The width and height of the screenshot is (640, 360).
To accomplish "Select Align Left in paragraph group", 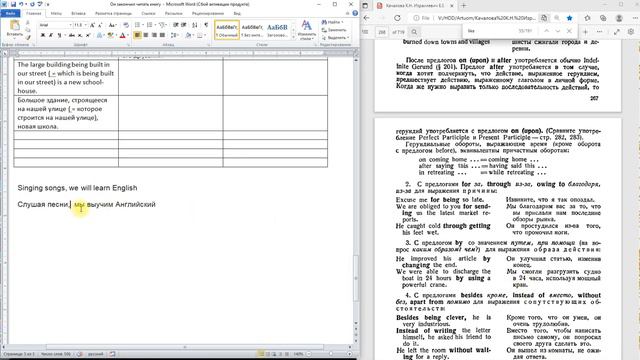I will 138,36.
